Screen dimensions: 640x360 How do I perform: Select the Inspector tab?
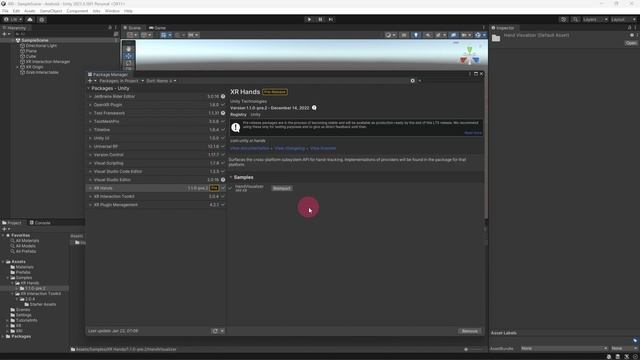coord(503,28)
